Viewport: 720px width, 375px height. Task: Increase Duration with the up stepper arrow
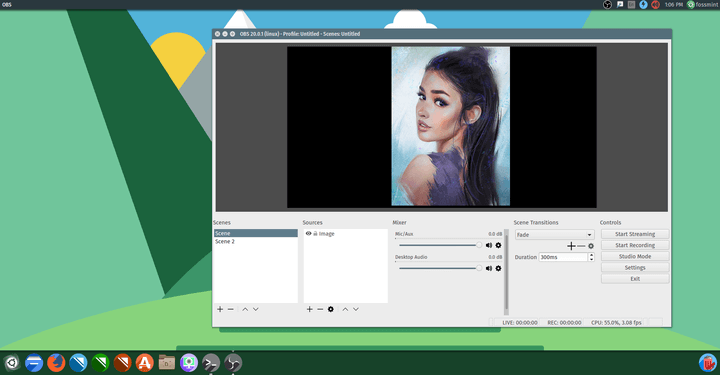point(591,255)
